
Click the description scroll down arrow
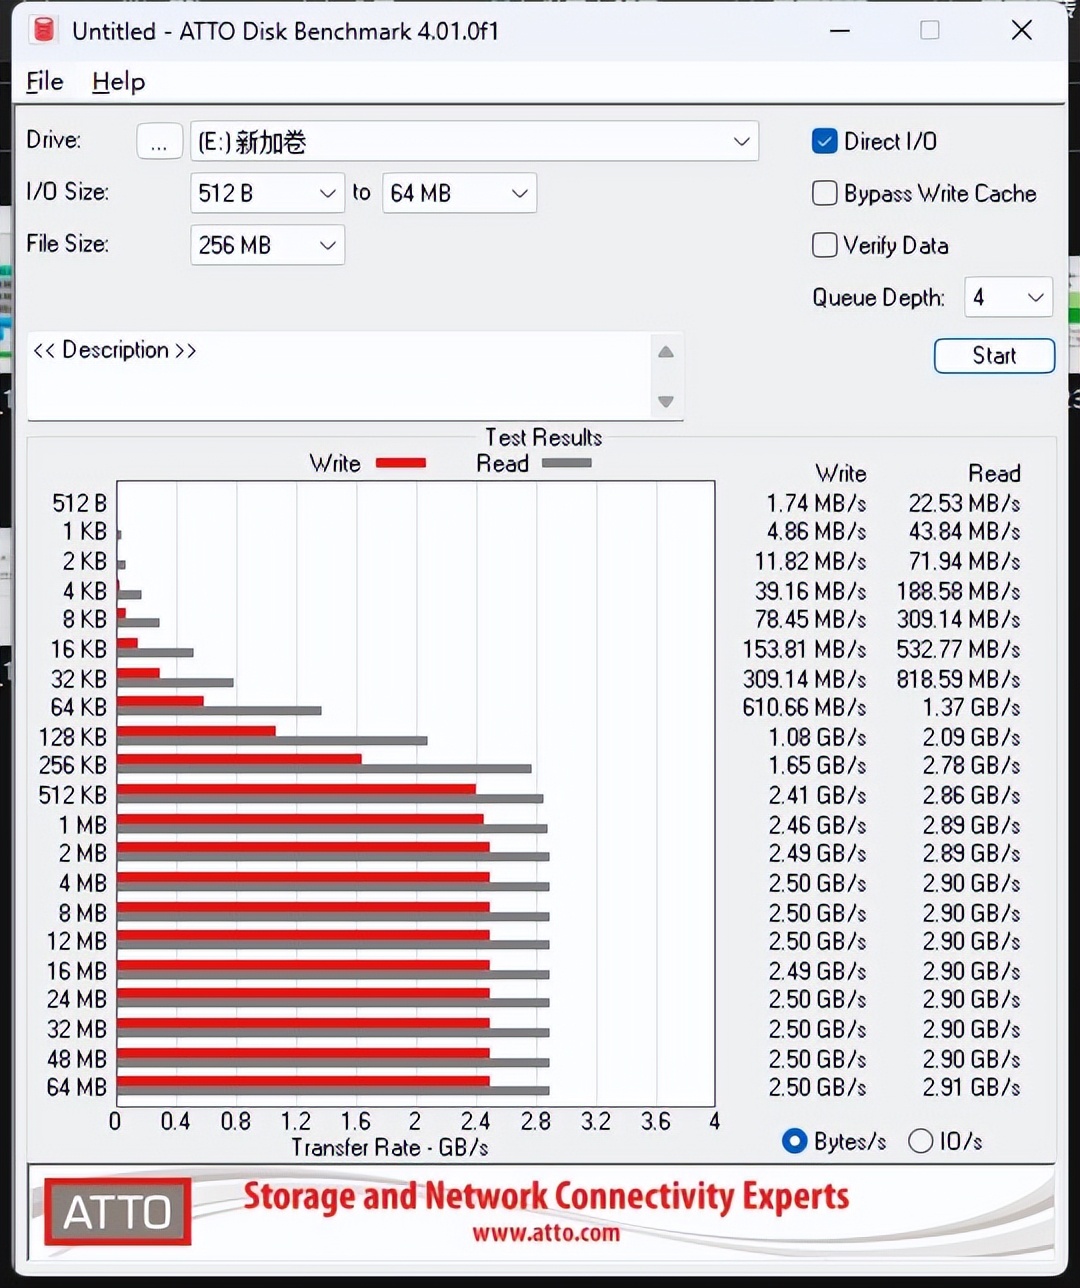point(666,402)
